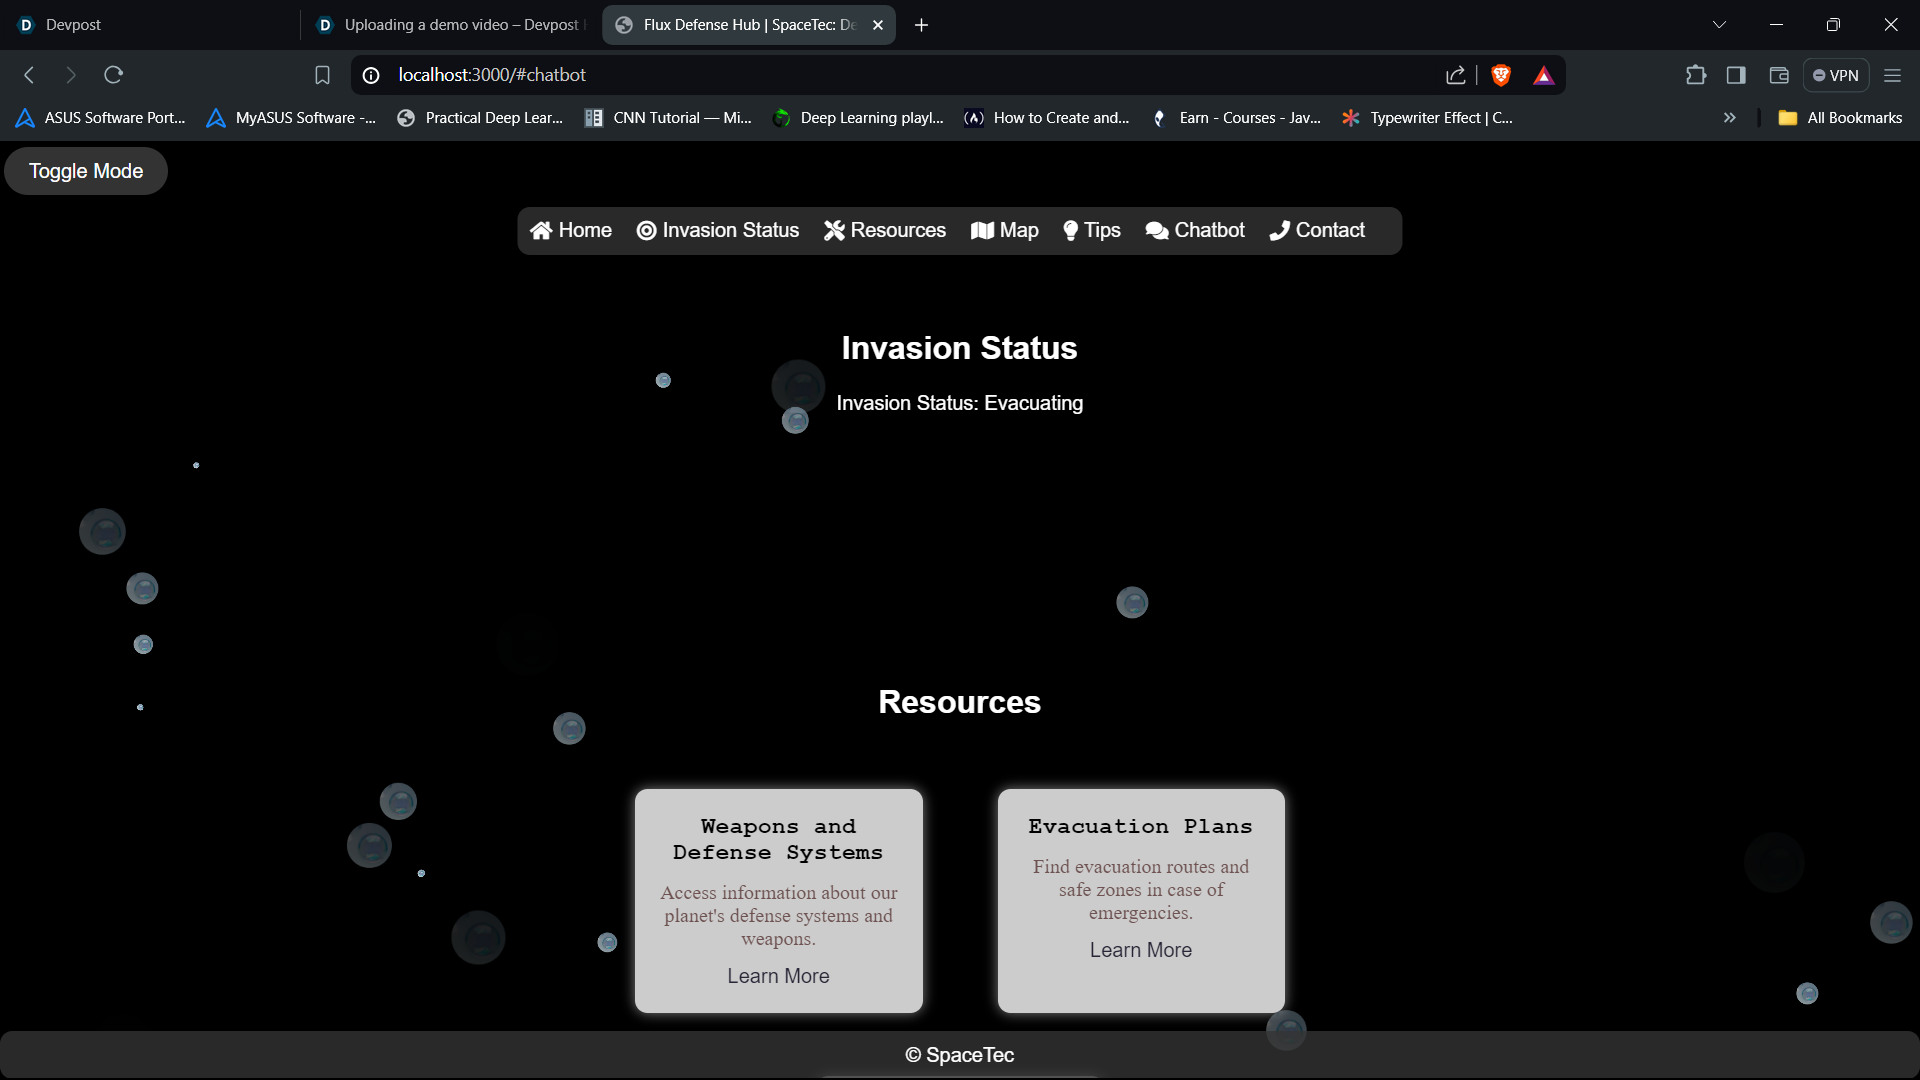Expand the tab search dropdown arrow

tap(1719, 25)
